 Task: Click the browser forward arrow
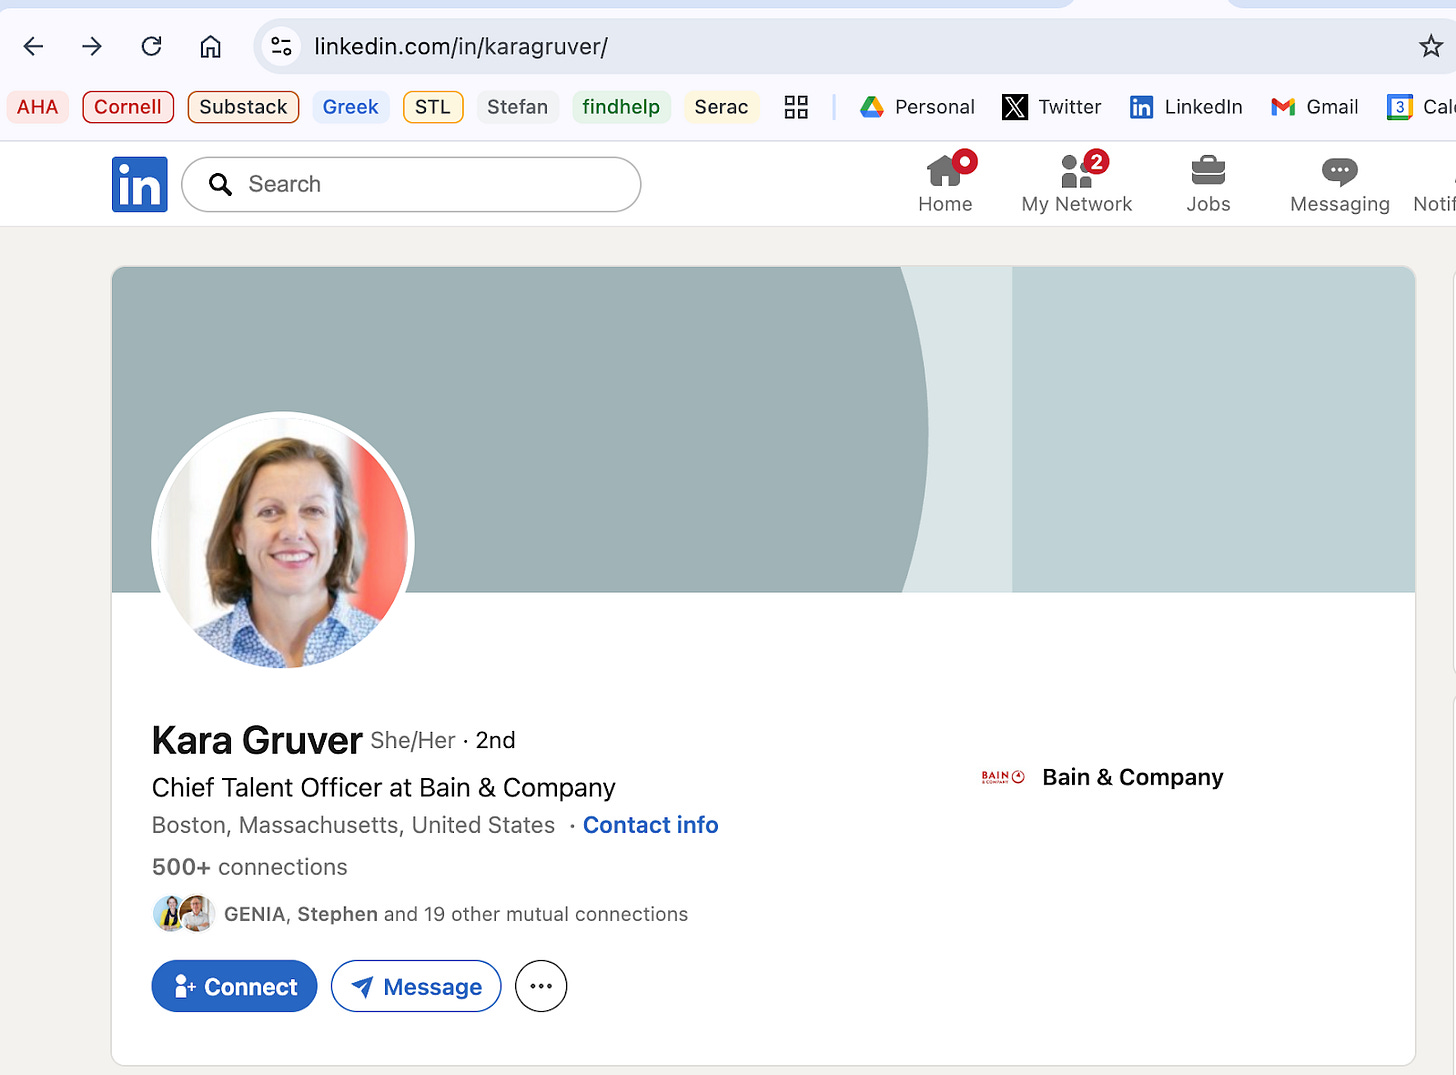click(92, 46)
